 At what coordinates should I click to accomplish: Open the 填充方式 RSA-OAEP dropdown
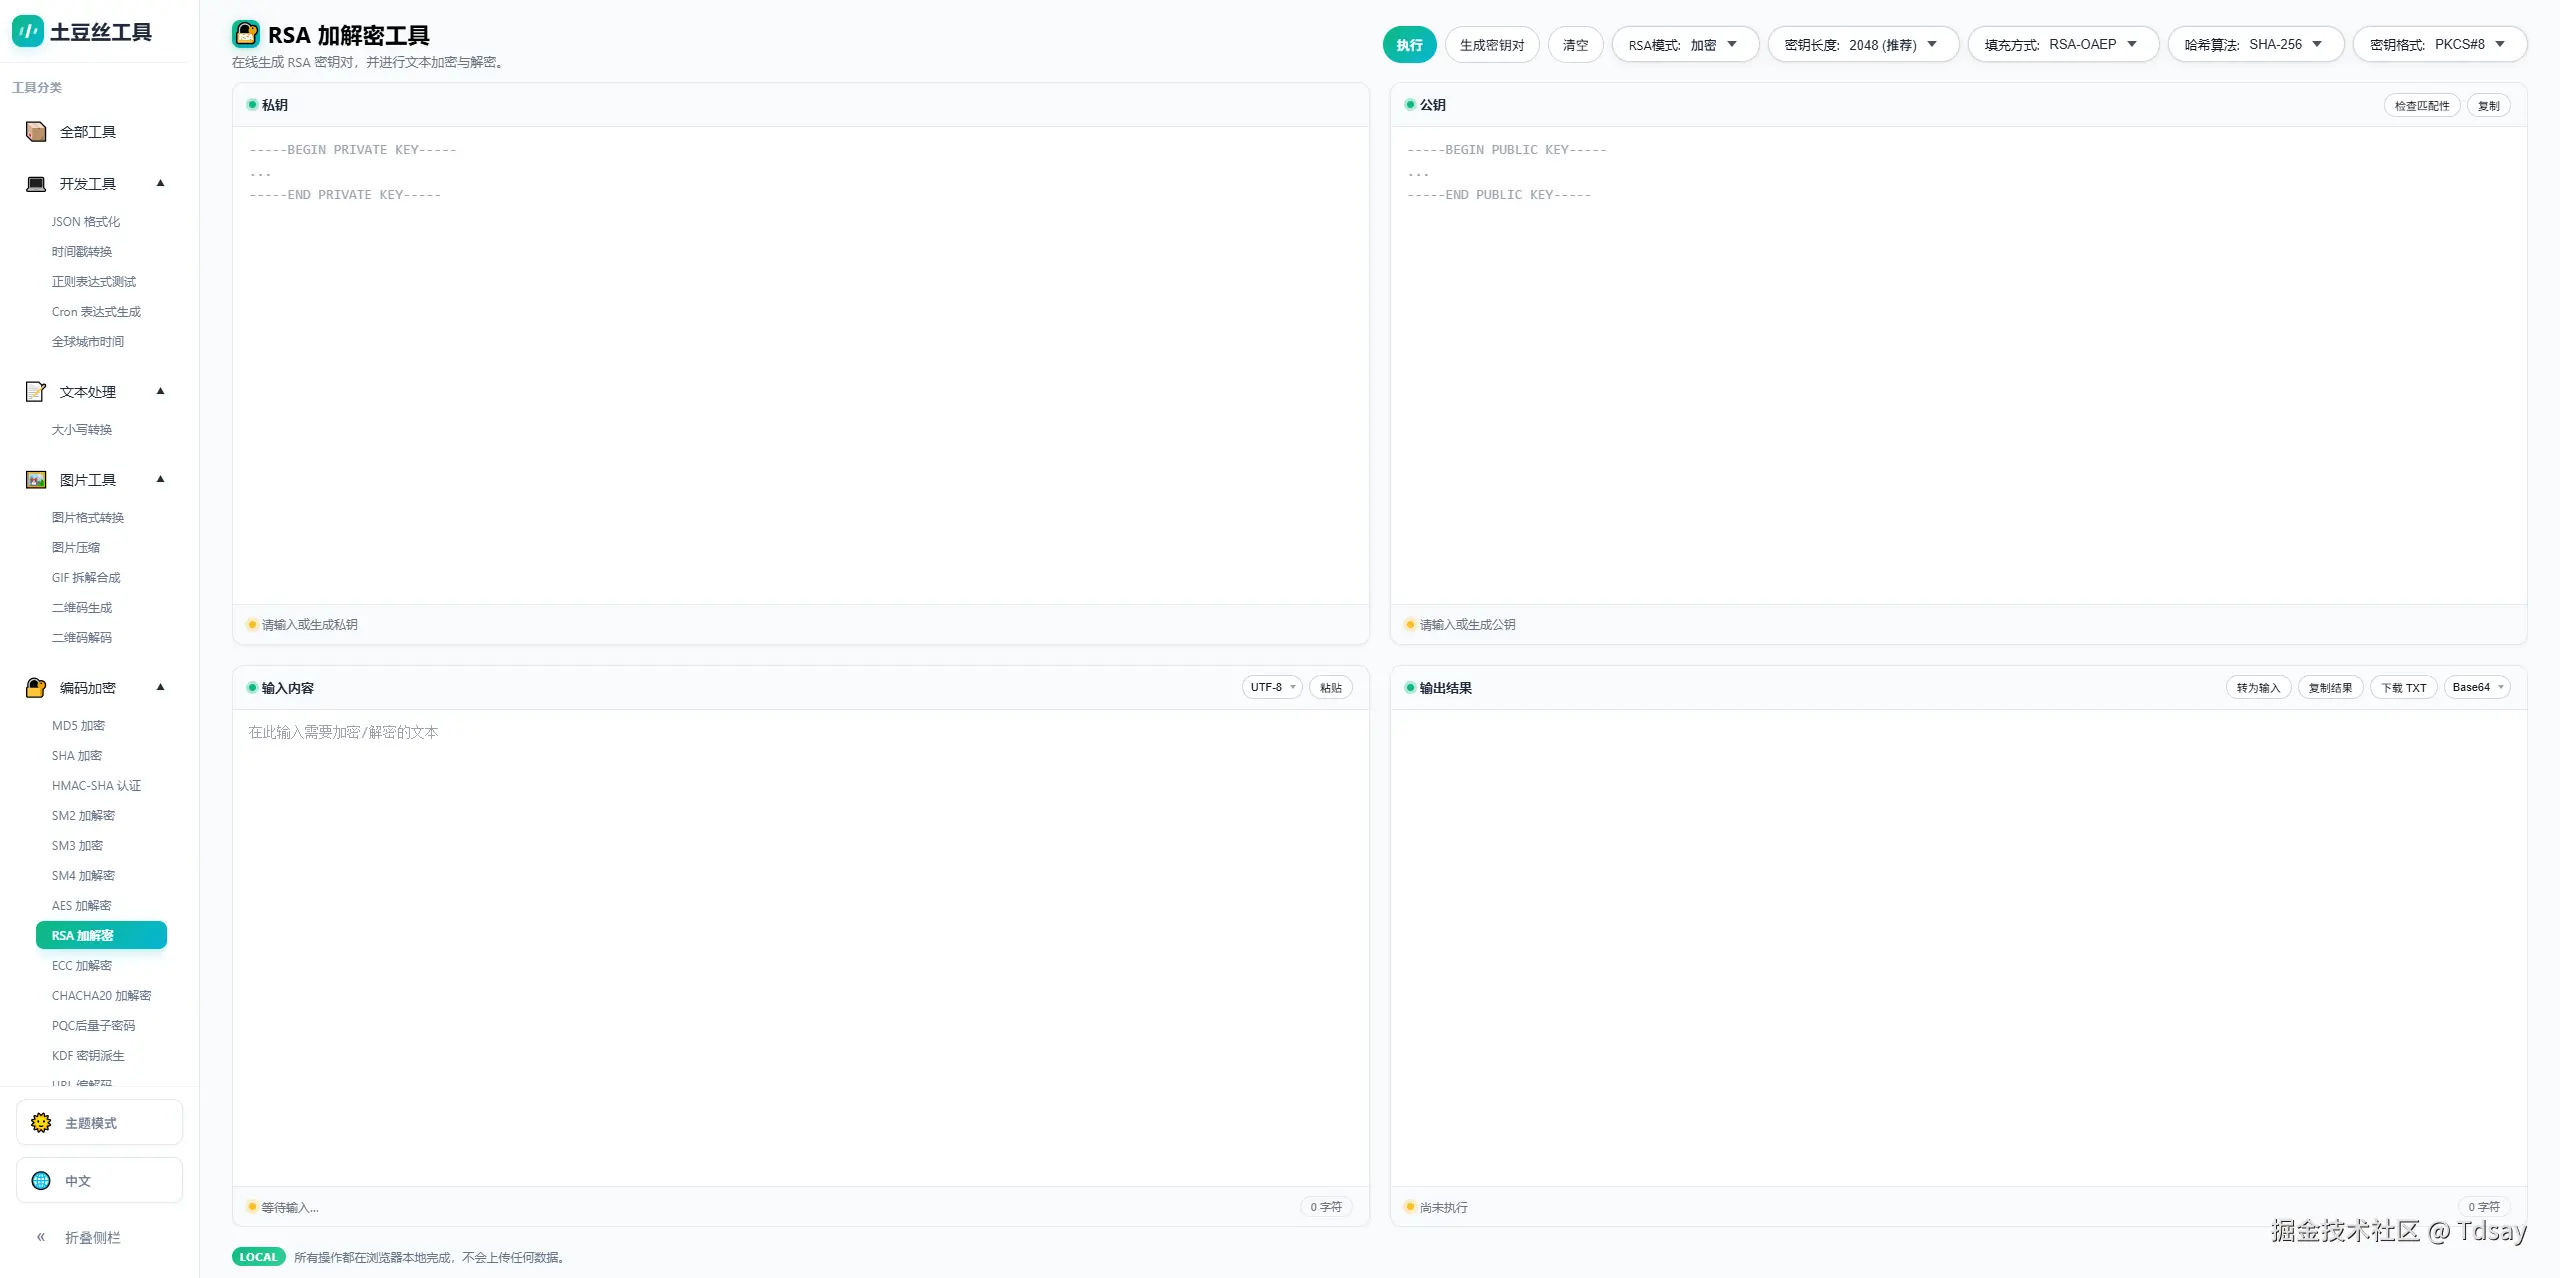pyautogui.click(x=2062, y=45)
